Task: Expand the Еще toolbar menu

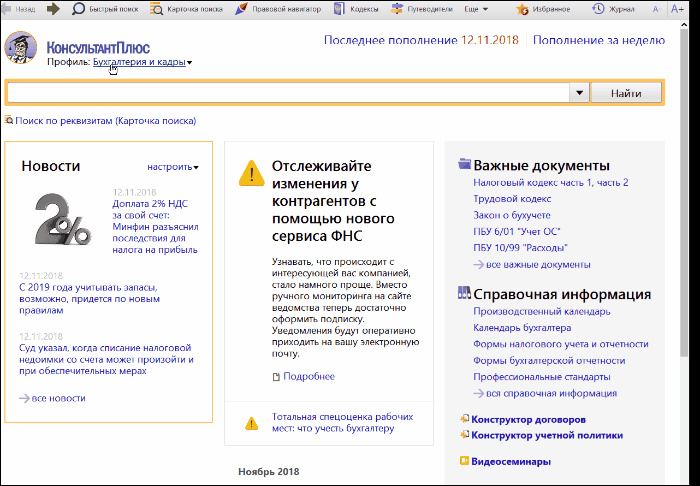Action: 476,9
